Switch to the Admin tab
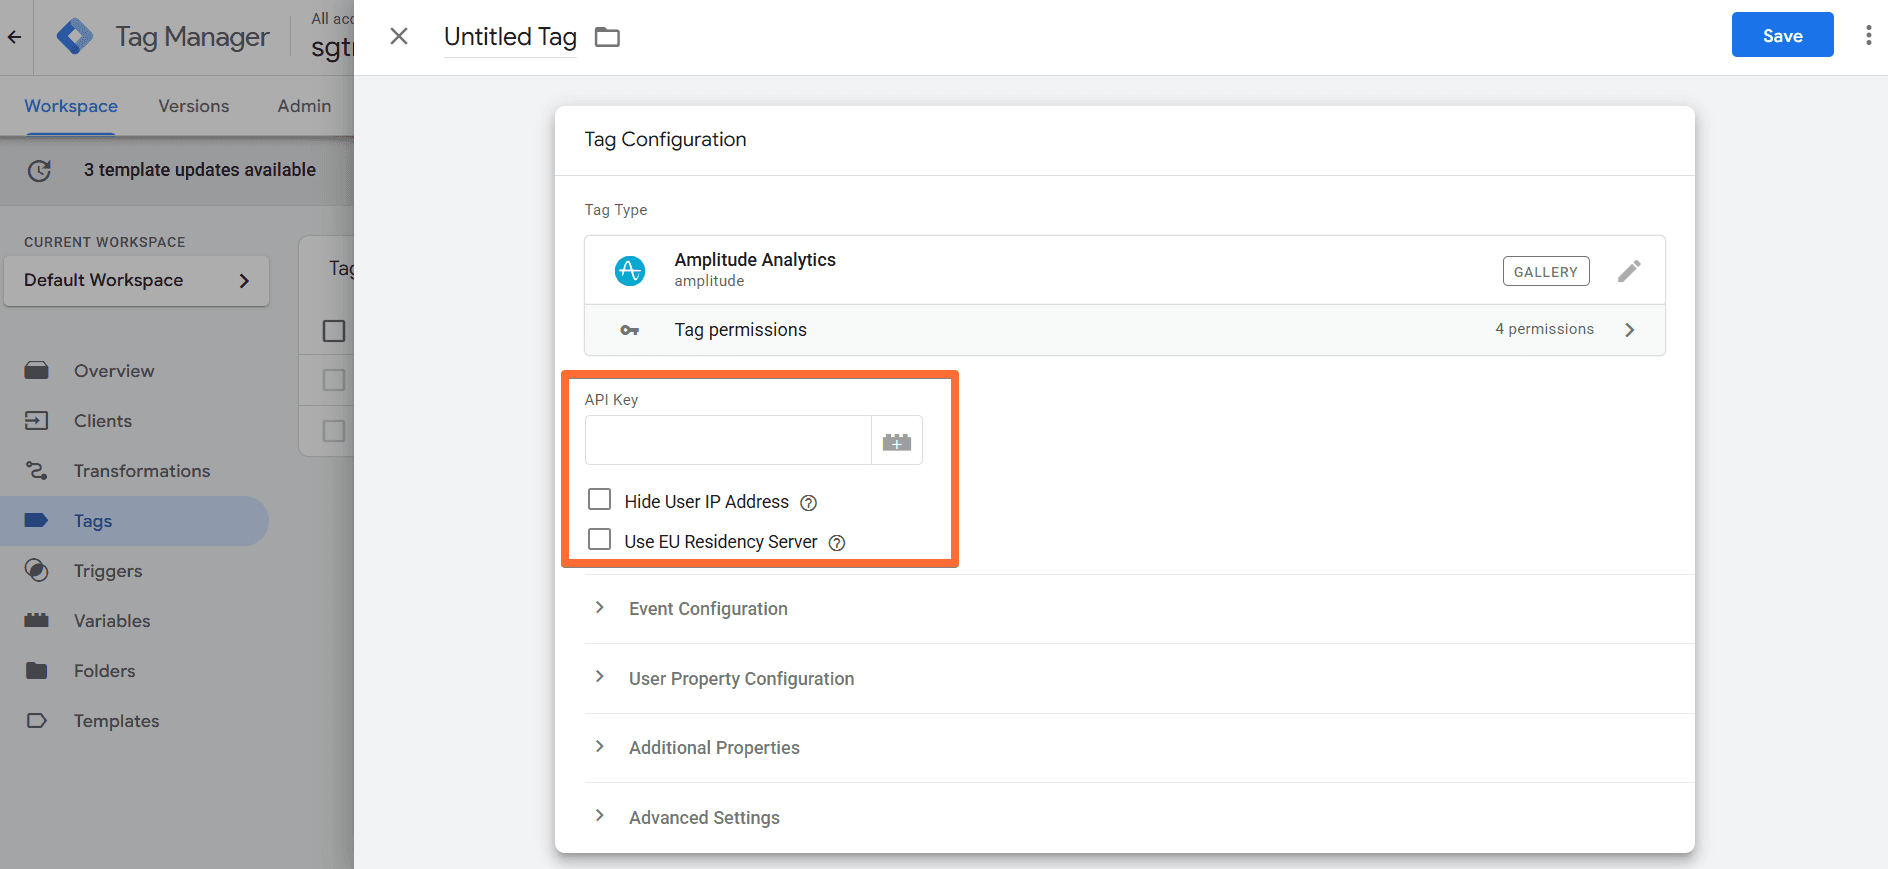 [304, 106]
